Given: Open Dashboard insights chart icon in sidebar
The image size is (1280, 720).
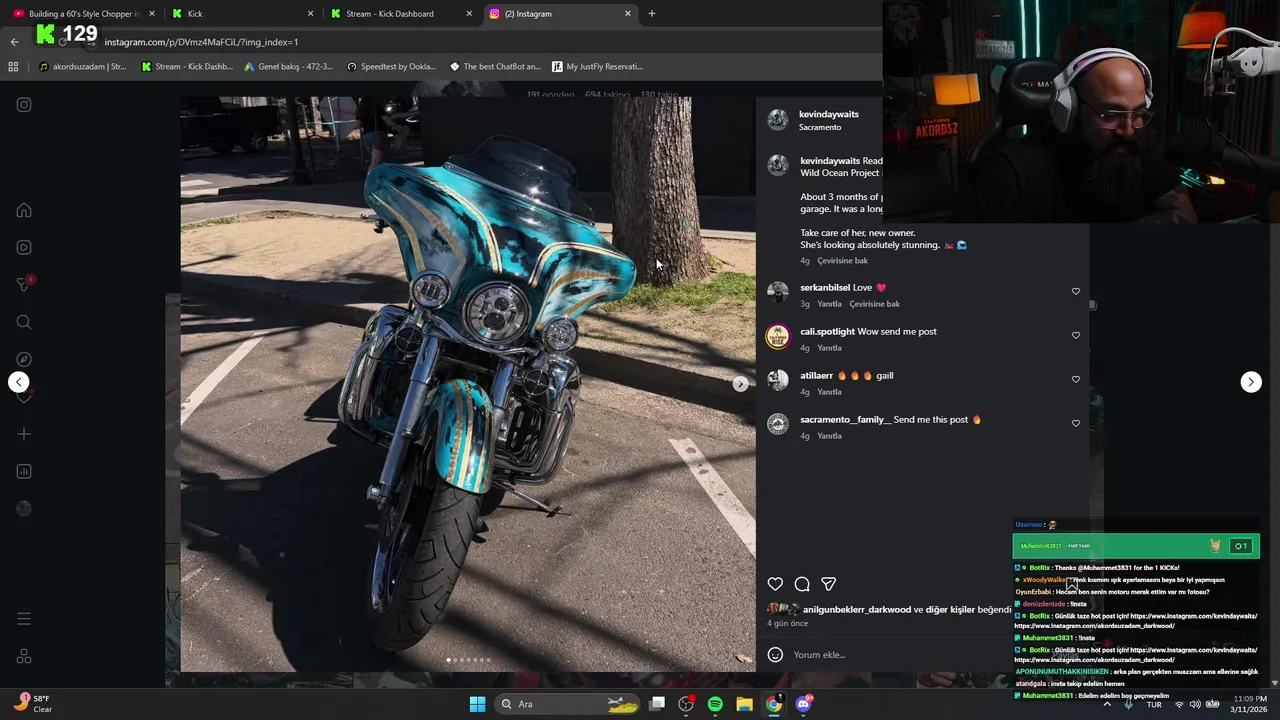Looking at the screenshot, I should coord(24,471).
